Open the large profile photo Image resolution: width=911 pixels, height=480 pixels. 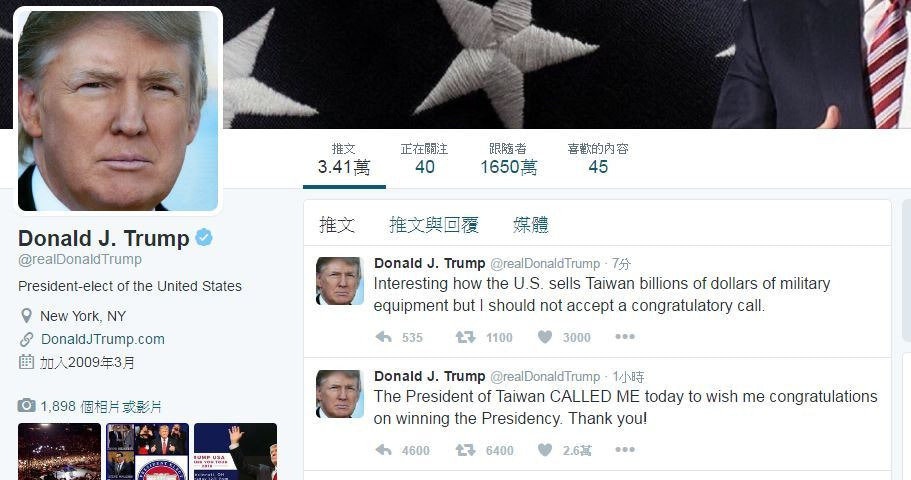[118, 110]
